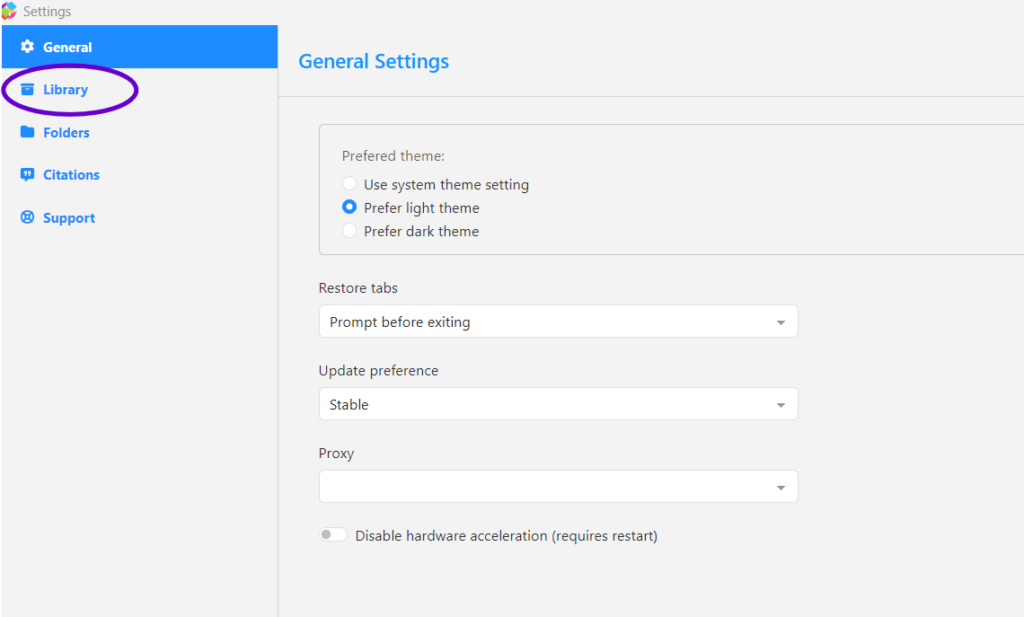Click the app logo in title bar
1024x617 pixels.
tap(9, 11)
